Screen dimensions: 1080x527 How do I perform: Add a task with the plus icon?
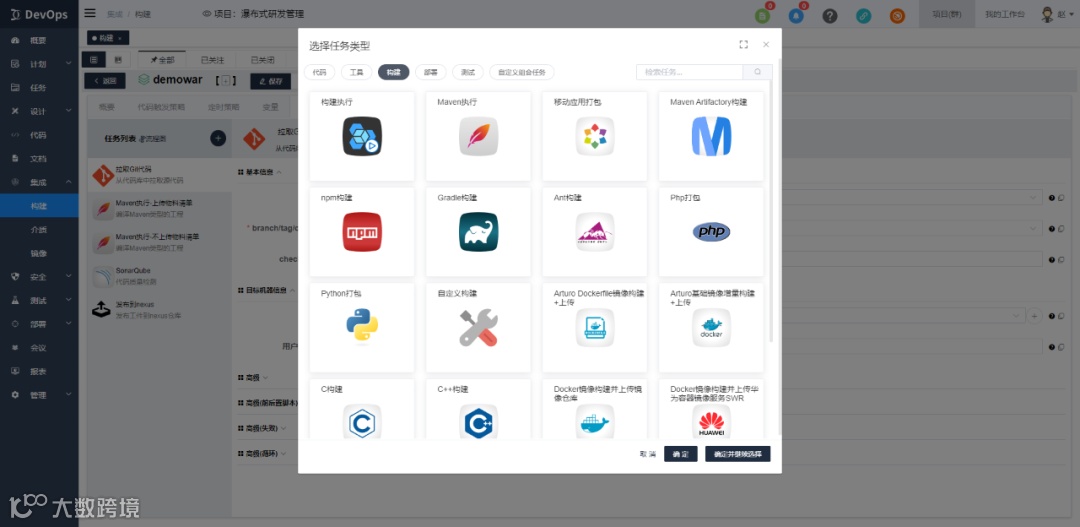(218, 138)
